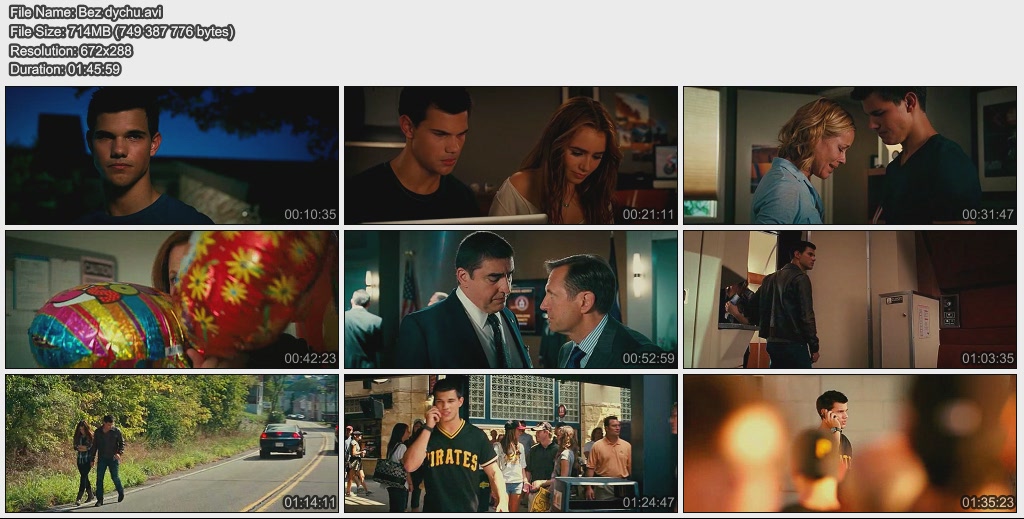Image resolution: width=1024 pixels, height=519 pixels.
Task: Select the blurred-lights phone call thumbnail
Action: coord(850,443)
